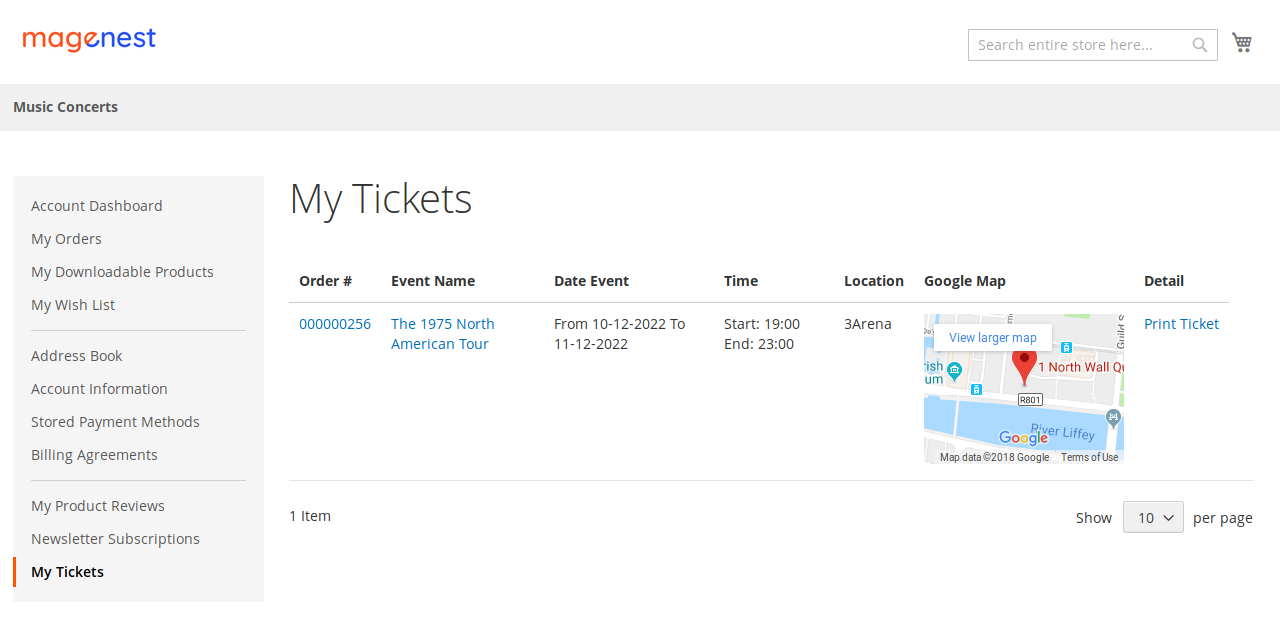Click Print Ticket link
Viewport: 1280px width, 622px height.
click(1181, 324)
